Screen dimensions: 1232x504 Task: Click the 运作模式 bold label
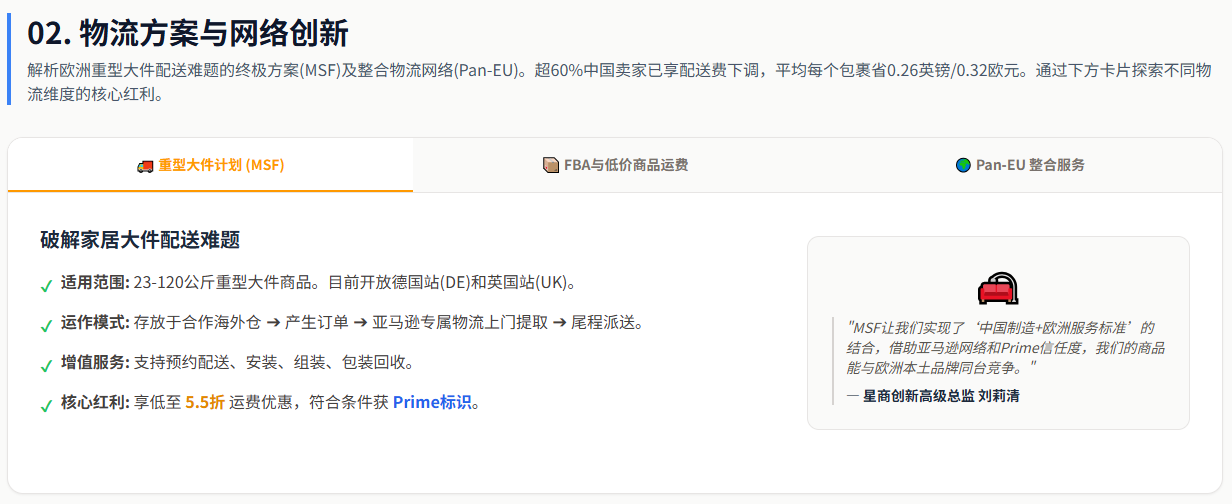click(x=95, y=323)
